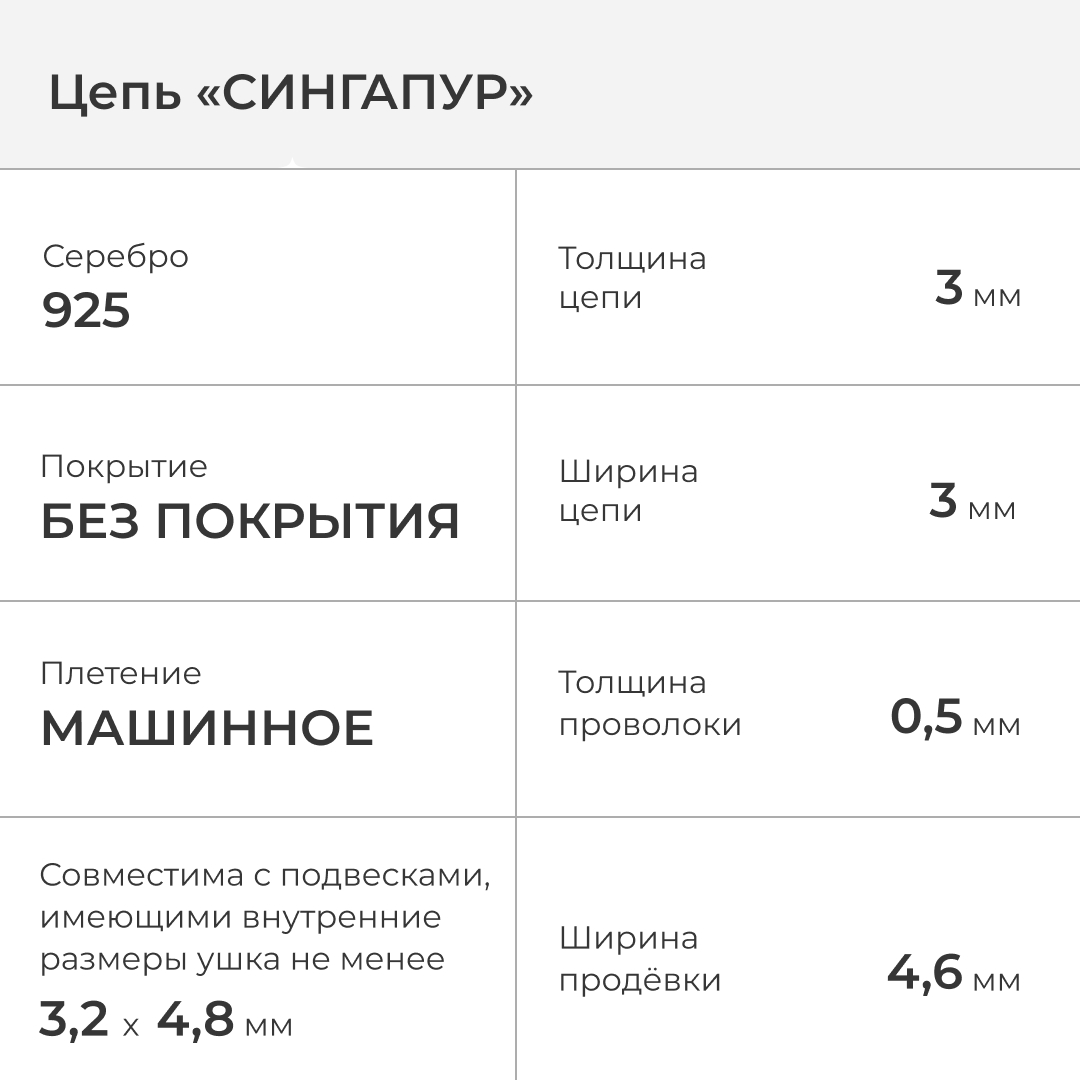This screenshot has width=1080, height=1080.
Task: Click the small pointer notch under the header
Action: click(x=291, y=163)
